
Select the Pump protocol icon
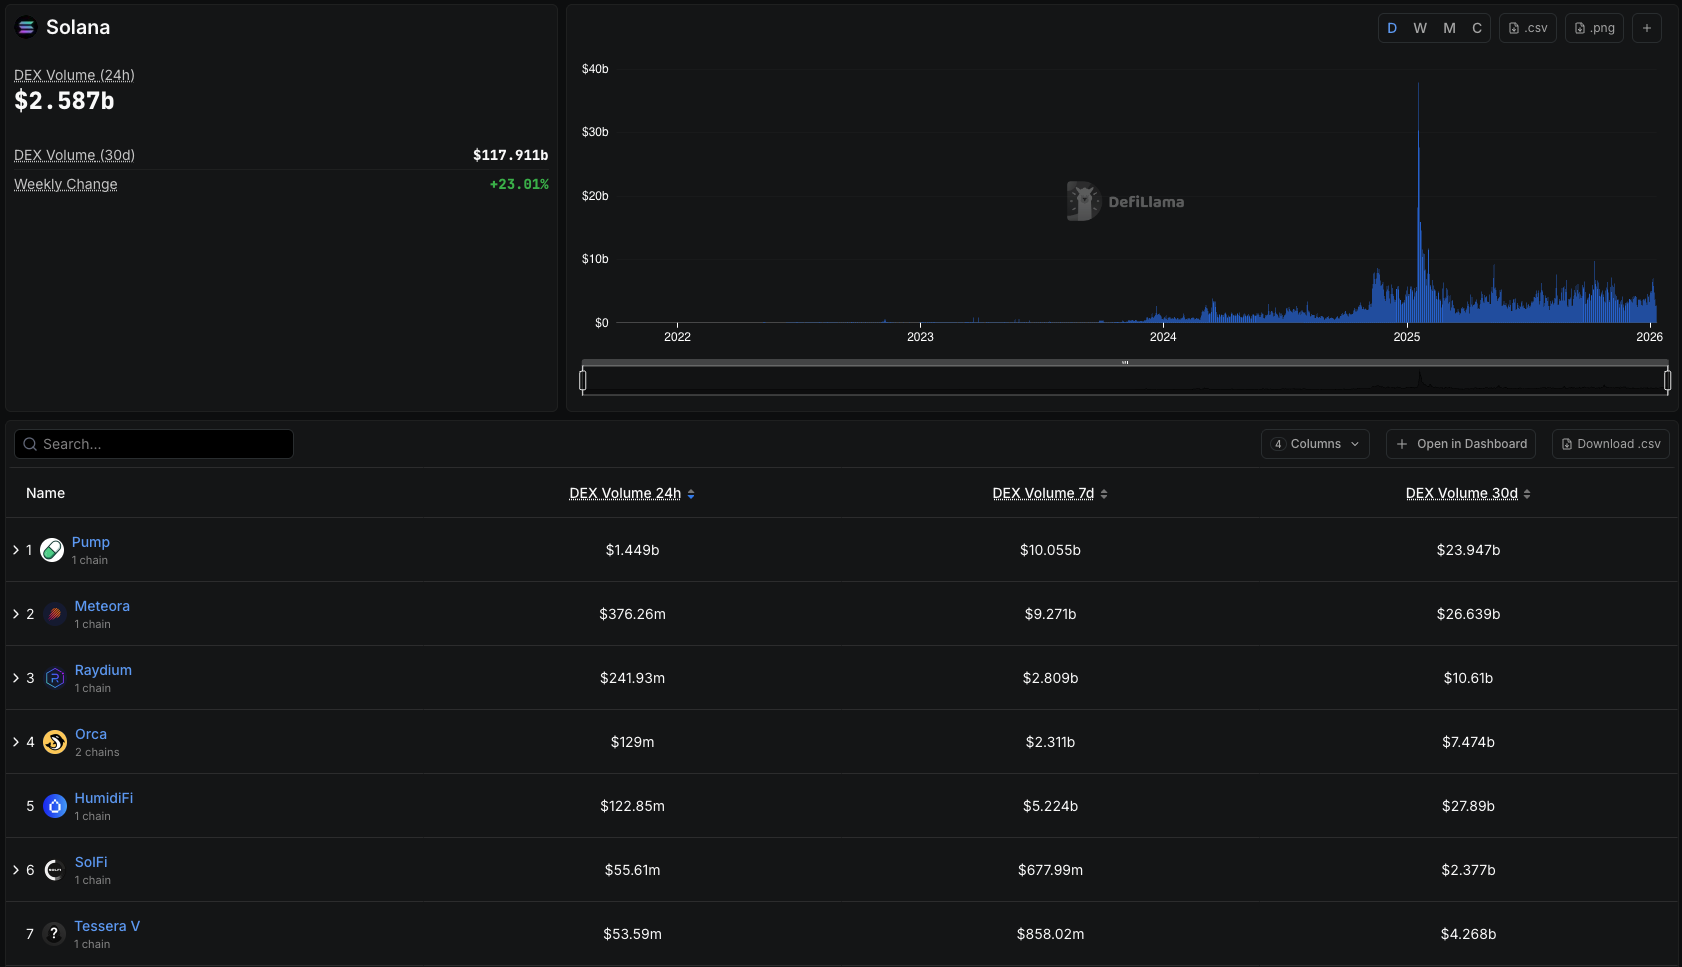pos(51,549)
